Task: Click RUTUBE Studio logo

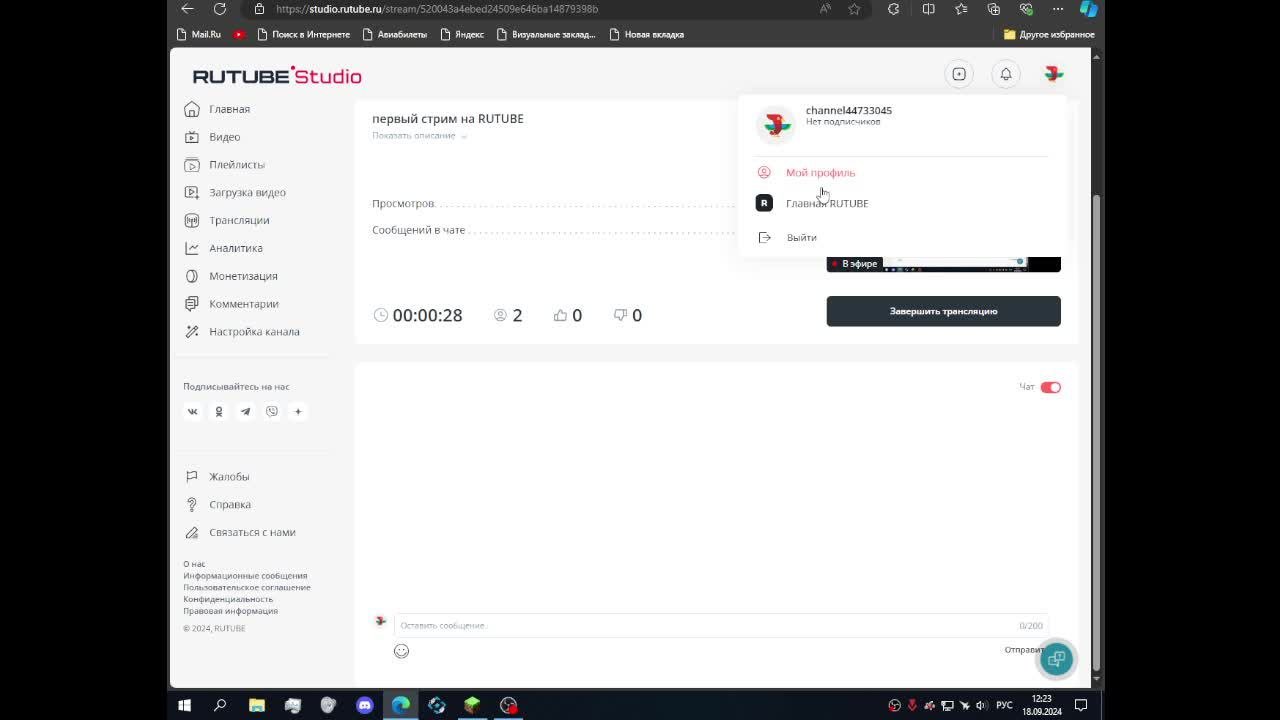Action: tap(277, 76)
